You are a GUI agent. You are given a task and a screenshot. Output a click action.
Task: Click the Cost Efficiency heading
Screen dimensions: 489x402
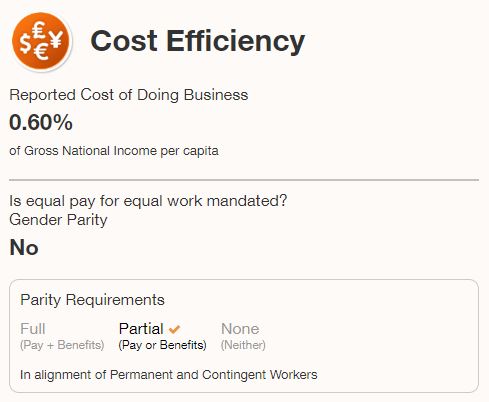point(198,41)
